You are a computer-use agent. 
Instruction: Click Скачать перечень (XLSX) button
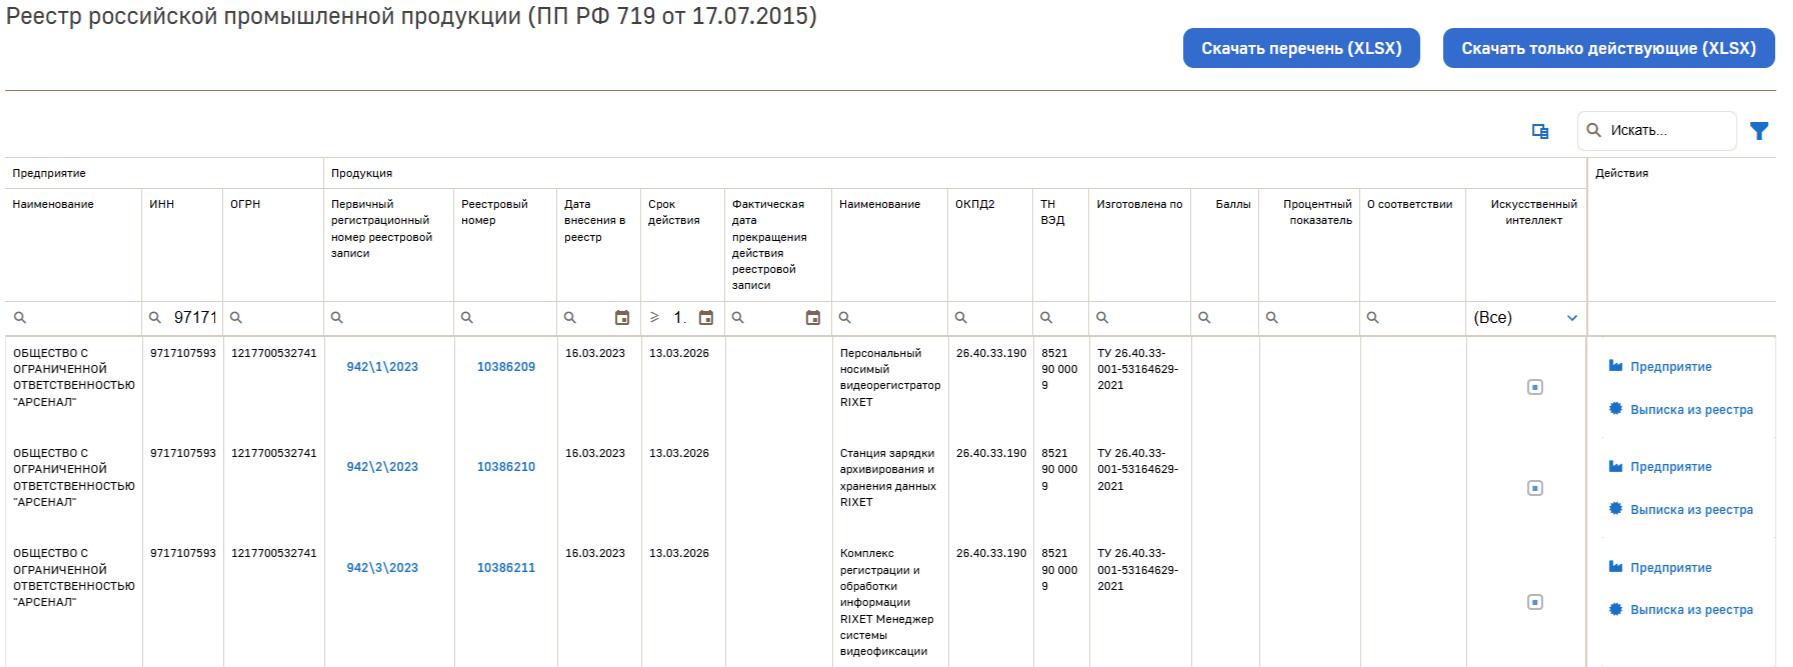[1301, 48]
